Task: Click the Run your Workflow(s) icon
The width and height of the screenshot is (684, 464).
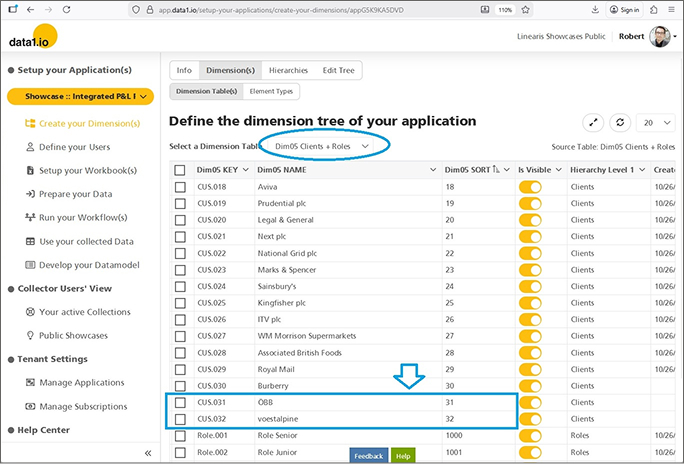Action: point(31,217)
